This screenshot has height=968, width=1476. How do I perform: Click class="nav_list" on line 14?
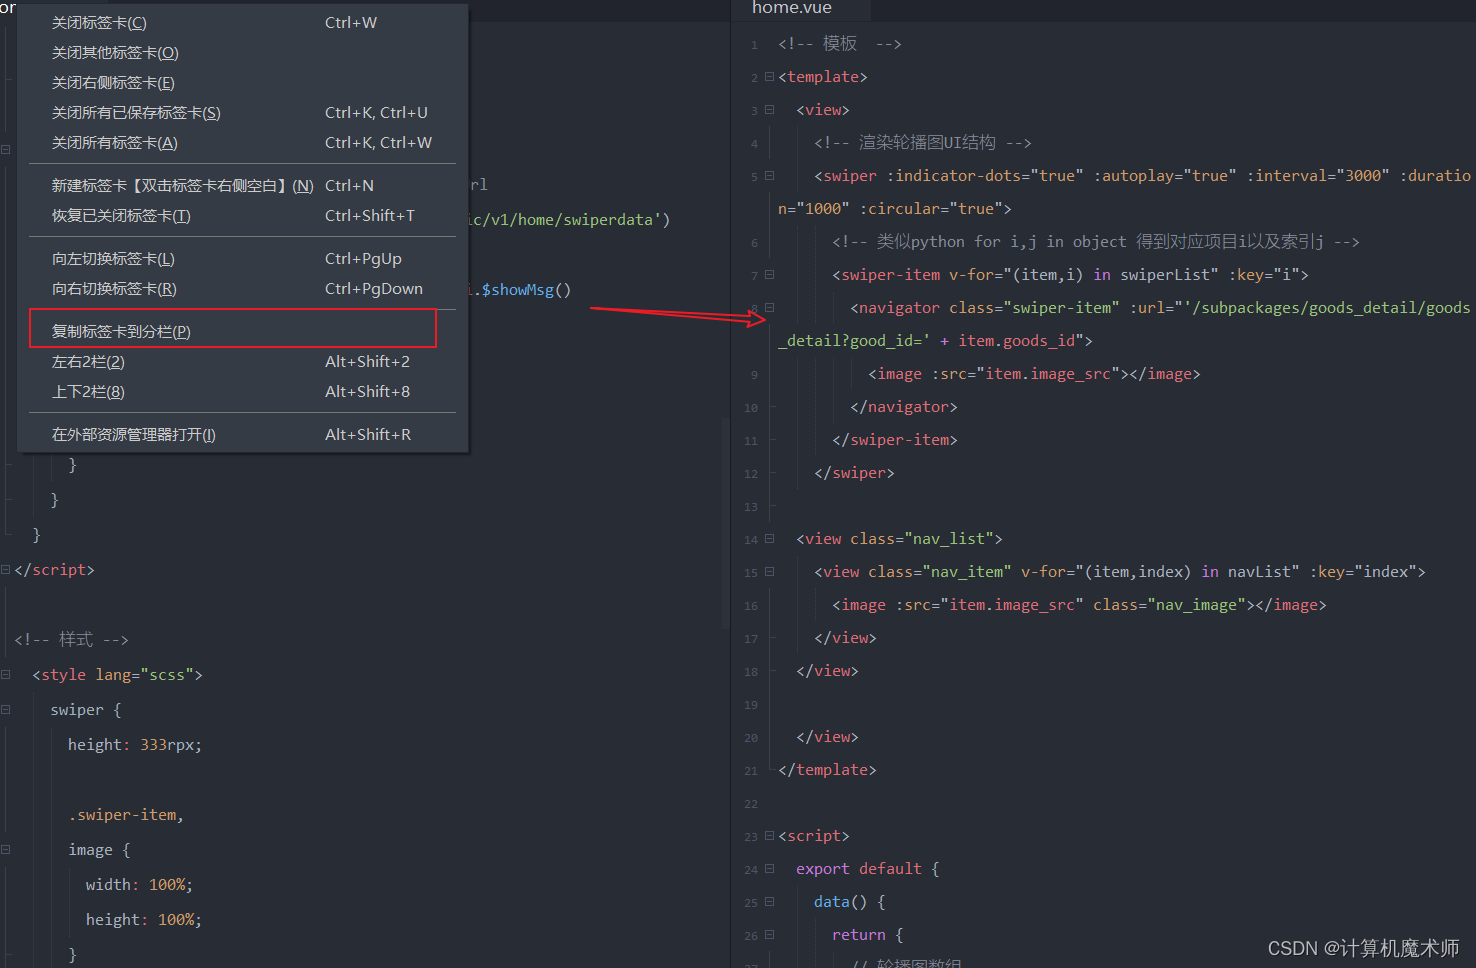(922, 538)
